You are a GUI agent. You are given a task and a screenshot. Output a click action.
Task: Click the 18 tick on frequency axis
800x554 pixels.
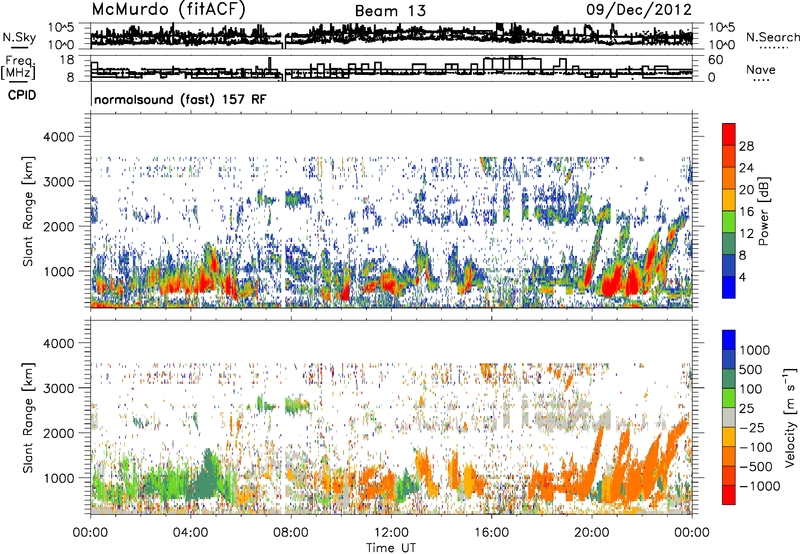pyautogui.click(x=67, y=60)
